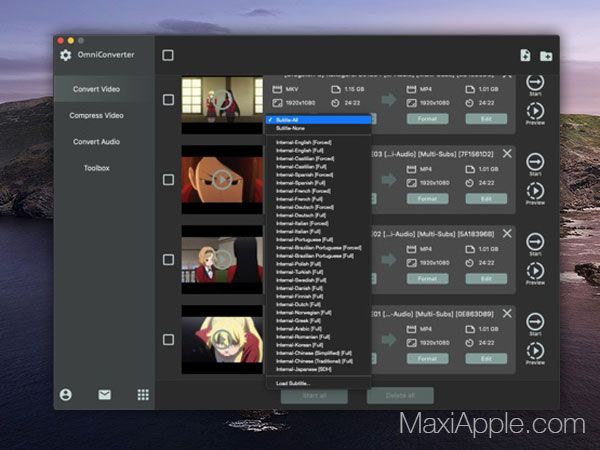This screenshot has height=450, width=600.
Task: Open OmniConverter settings gear
Action: tap(65, 55)
